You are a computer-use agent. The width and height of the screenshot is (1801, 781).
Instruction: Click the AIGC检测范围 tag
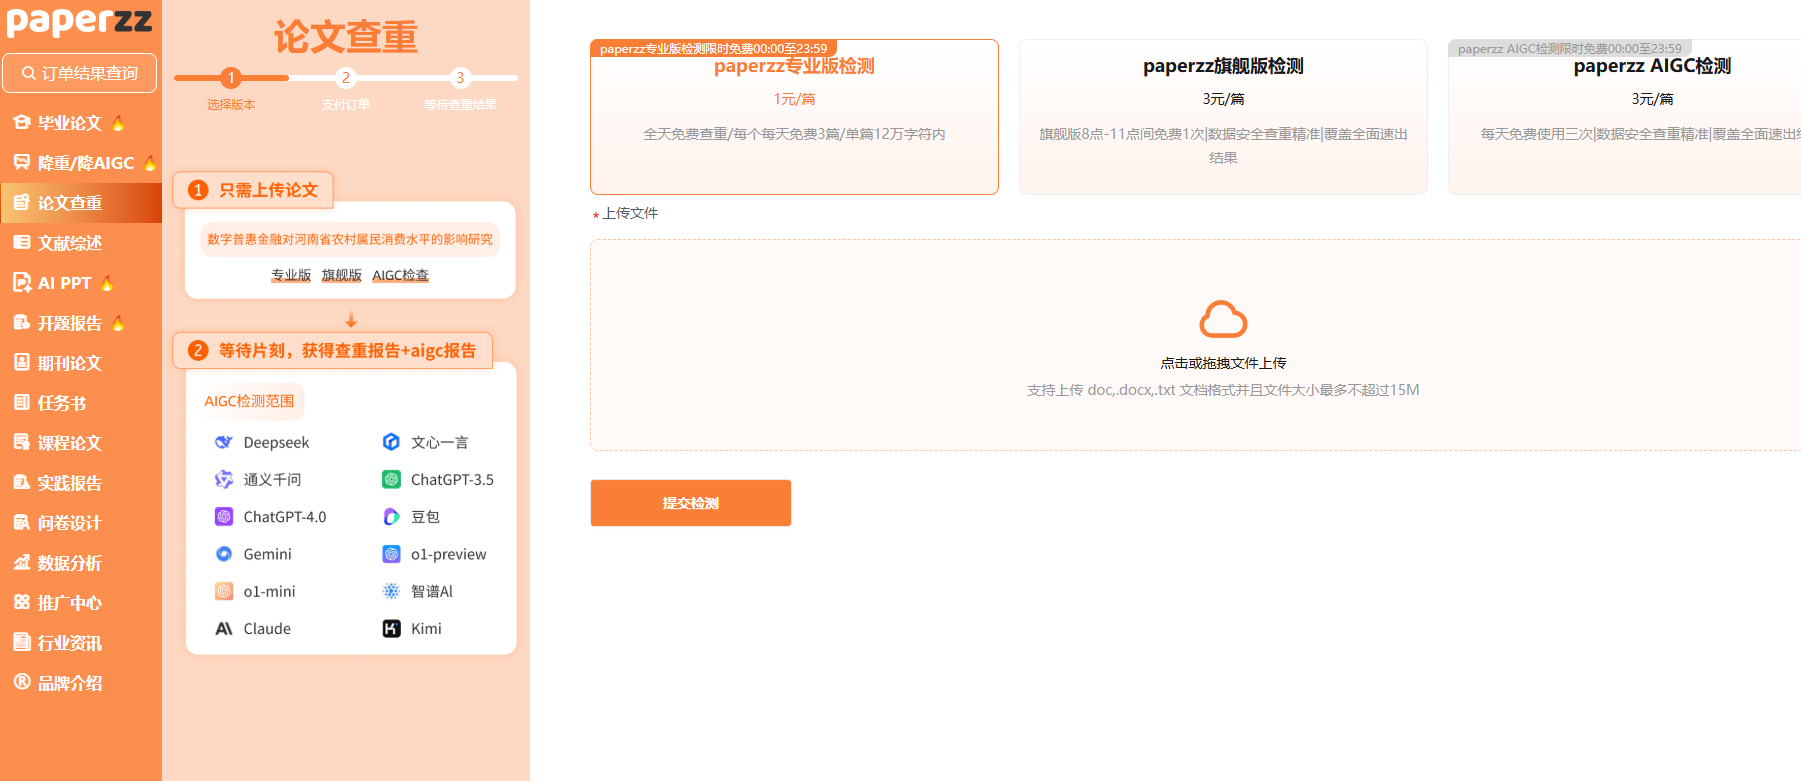coord(249,401)
